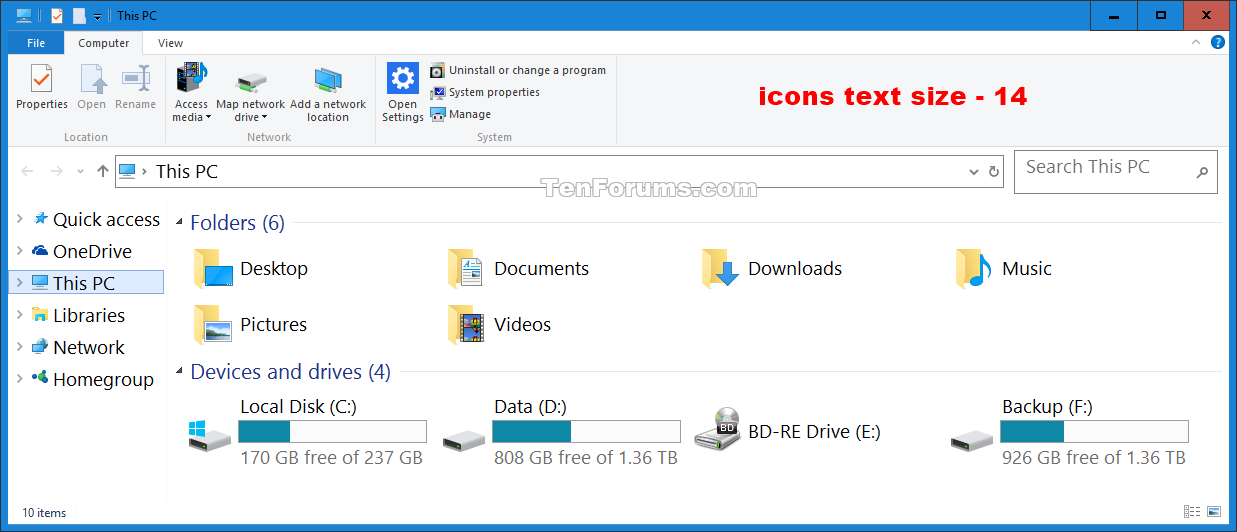Click Add a network location
Viewport: 1237px width, 532px height.
[328, 95]
